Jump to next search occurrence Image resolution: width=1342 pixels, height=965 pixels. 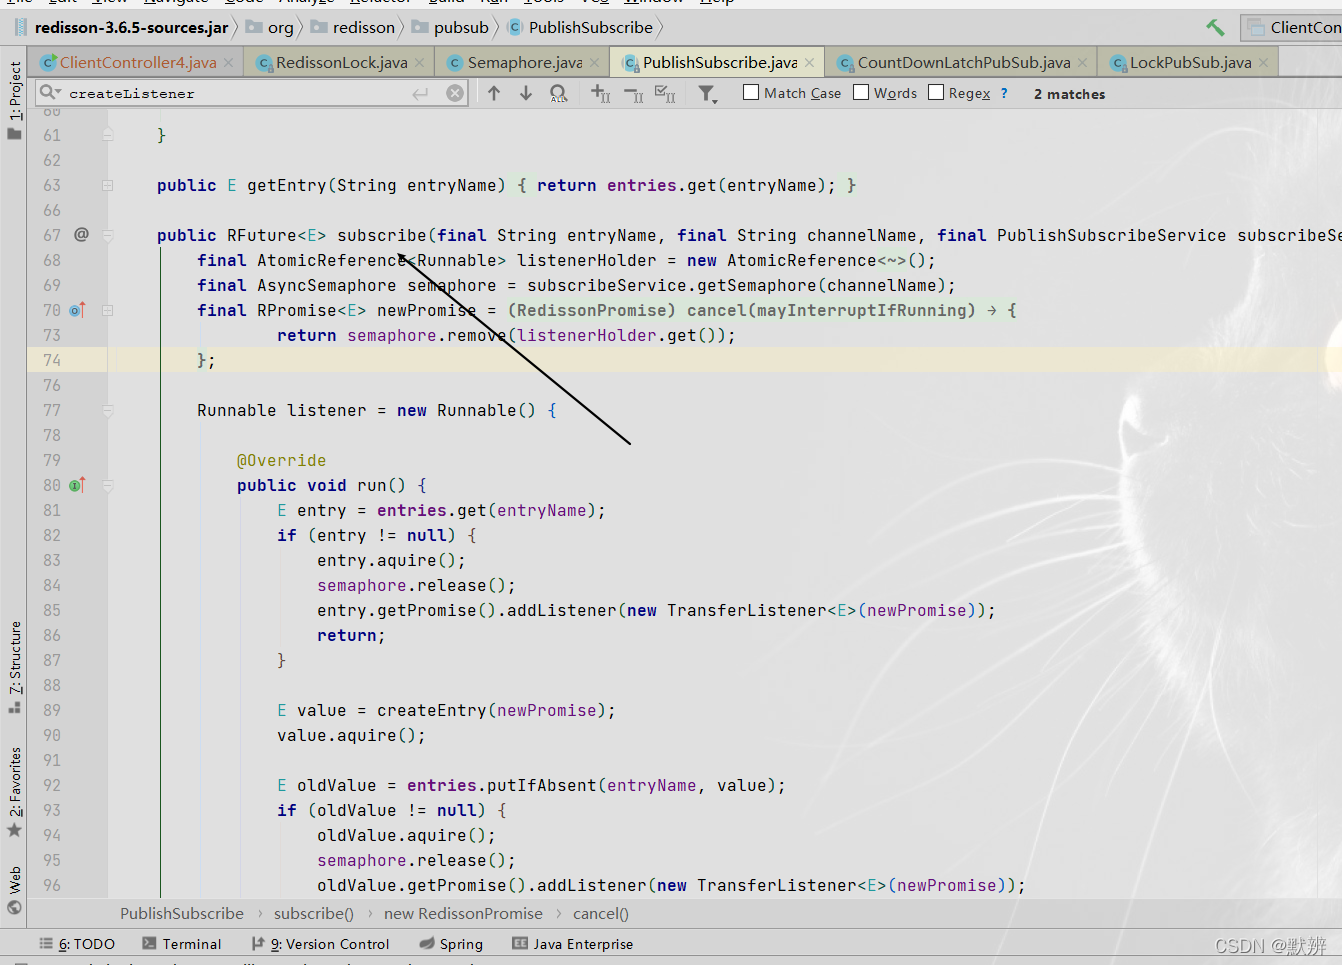pos(526,93)
